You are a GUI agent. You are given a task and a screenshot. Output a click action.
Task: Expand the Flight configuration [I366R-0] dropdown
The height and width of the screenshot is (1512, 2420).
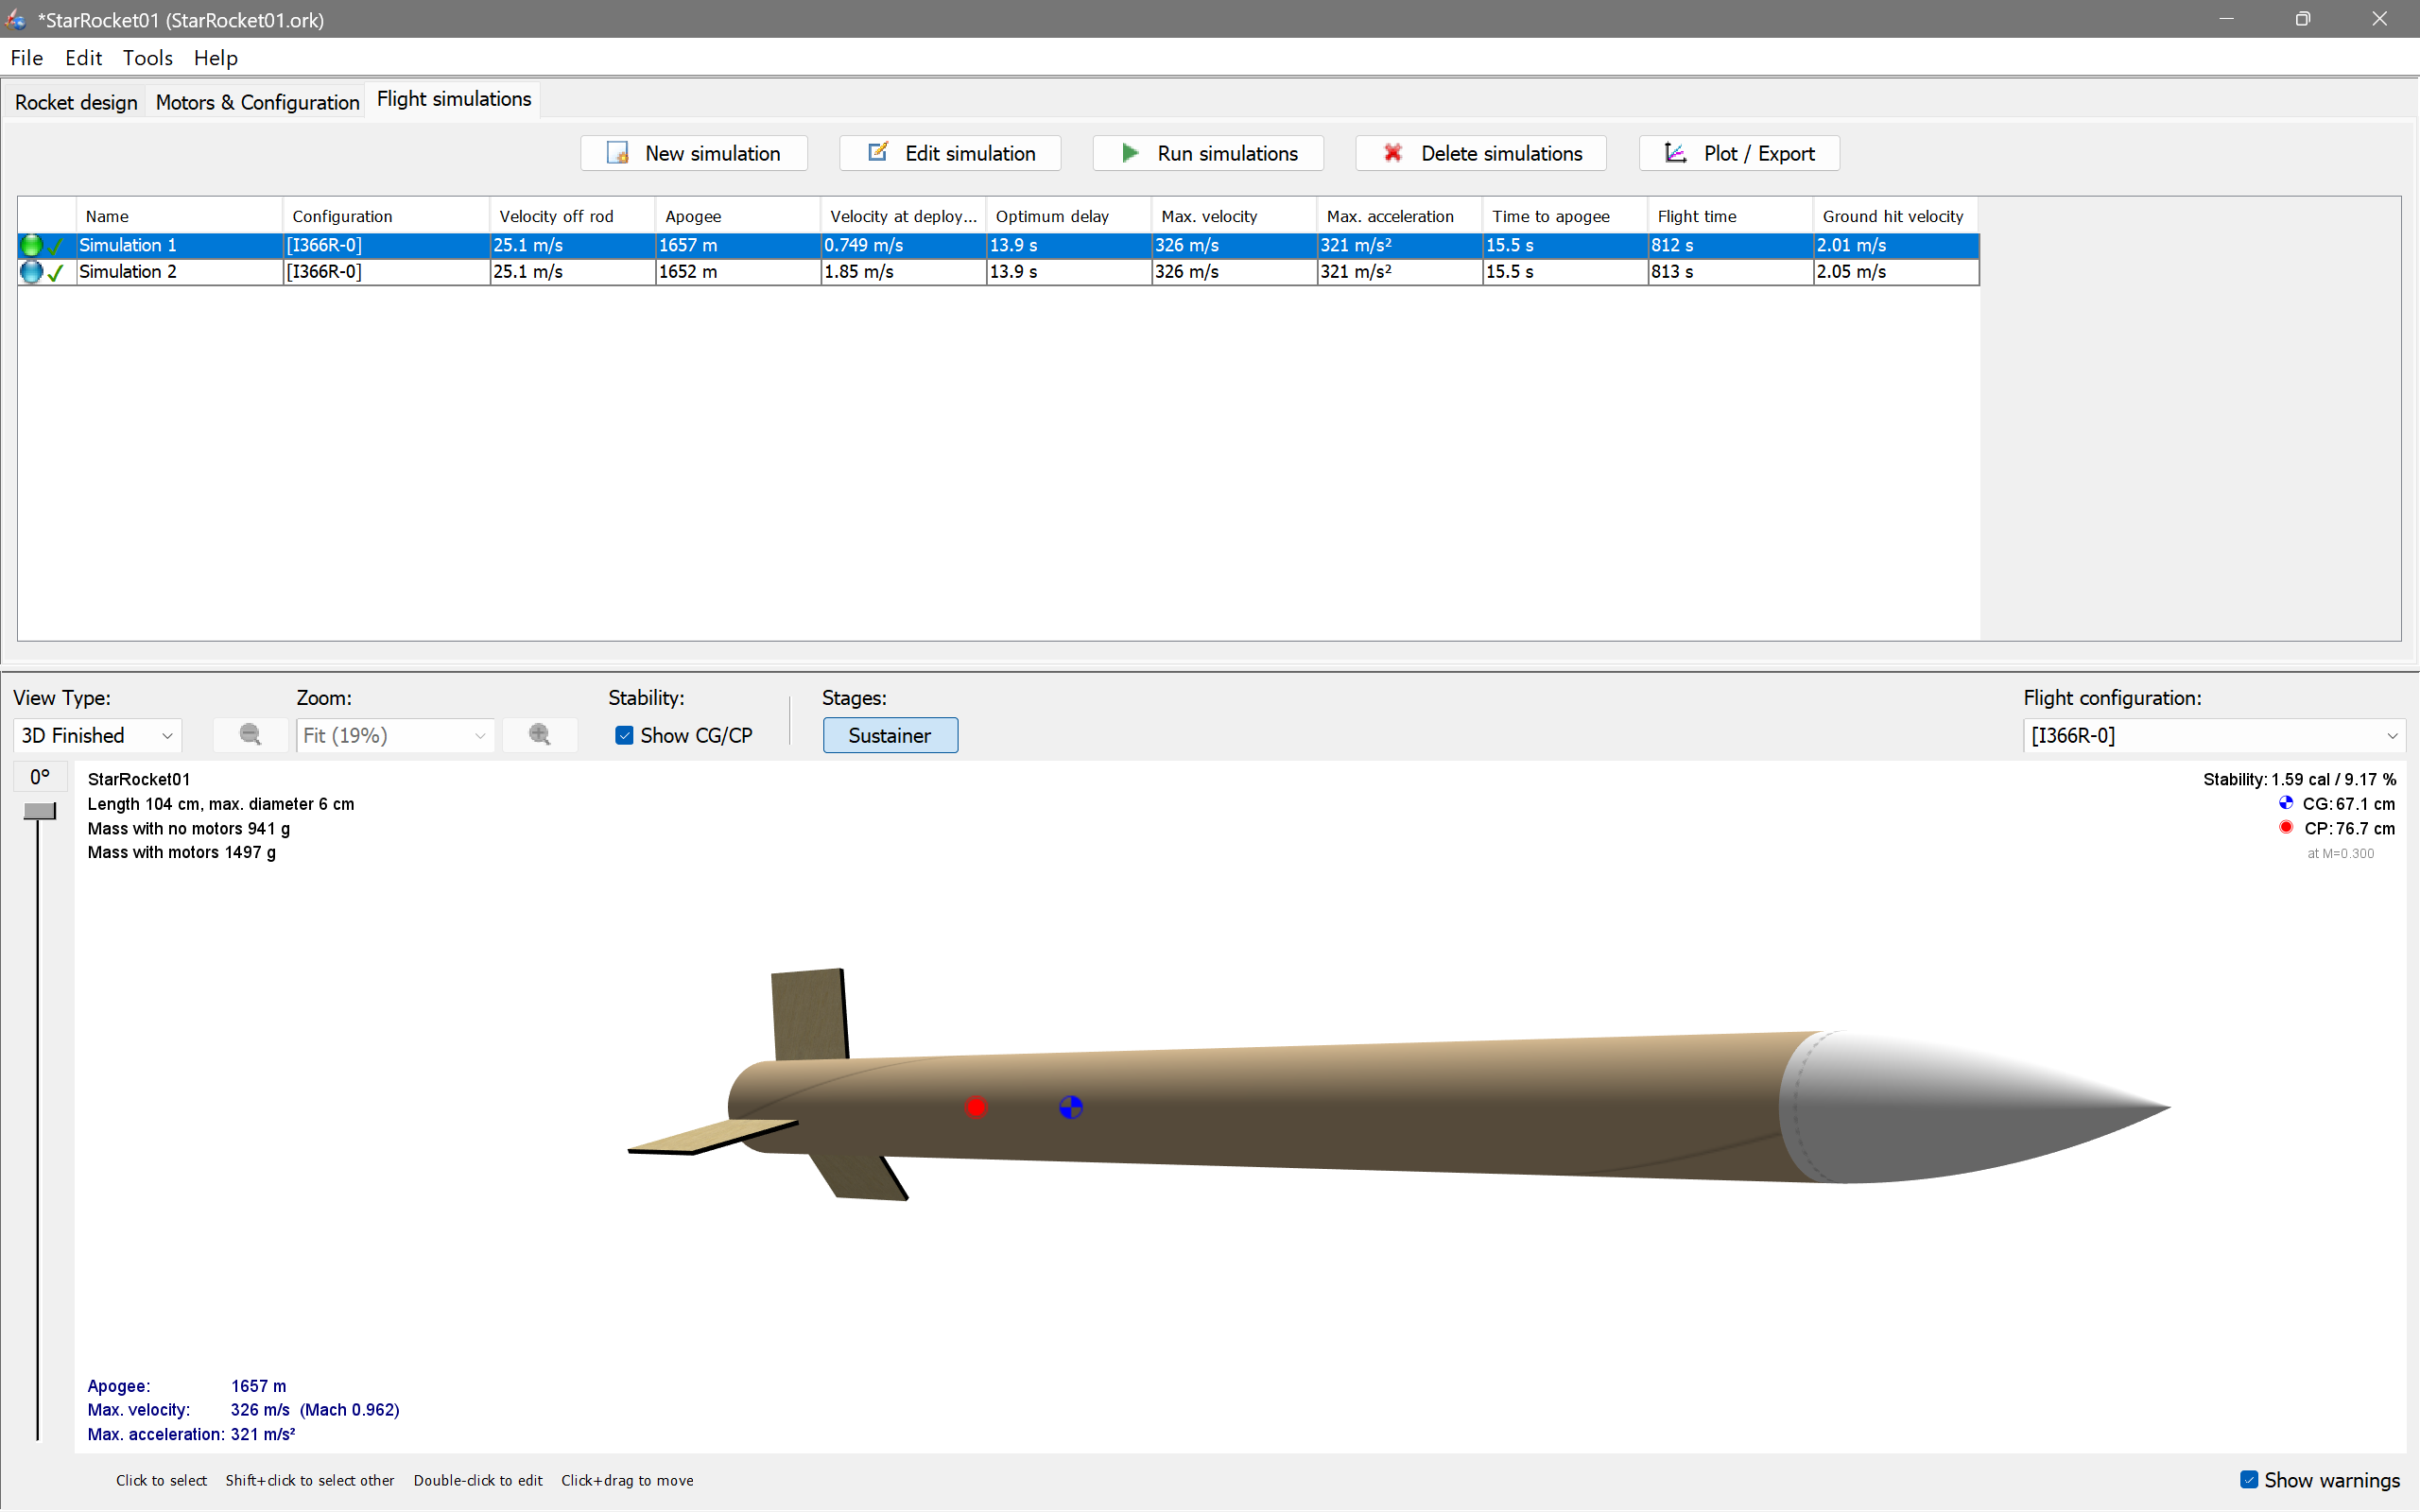tap(2391, 735)
